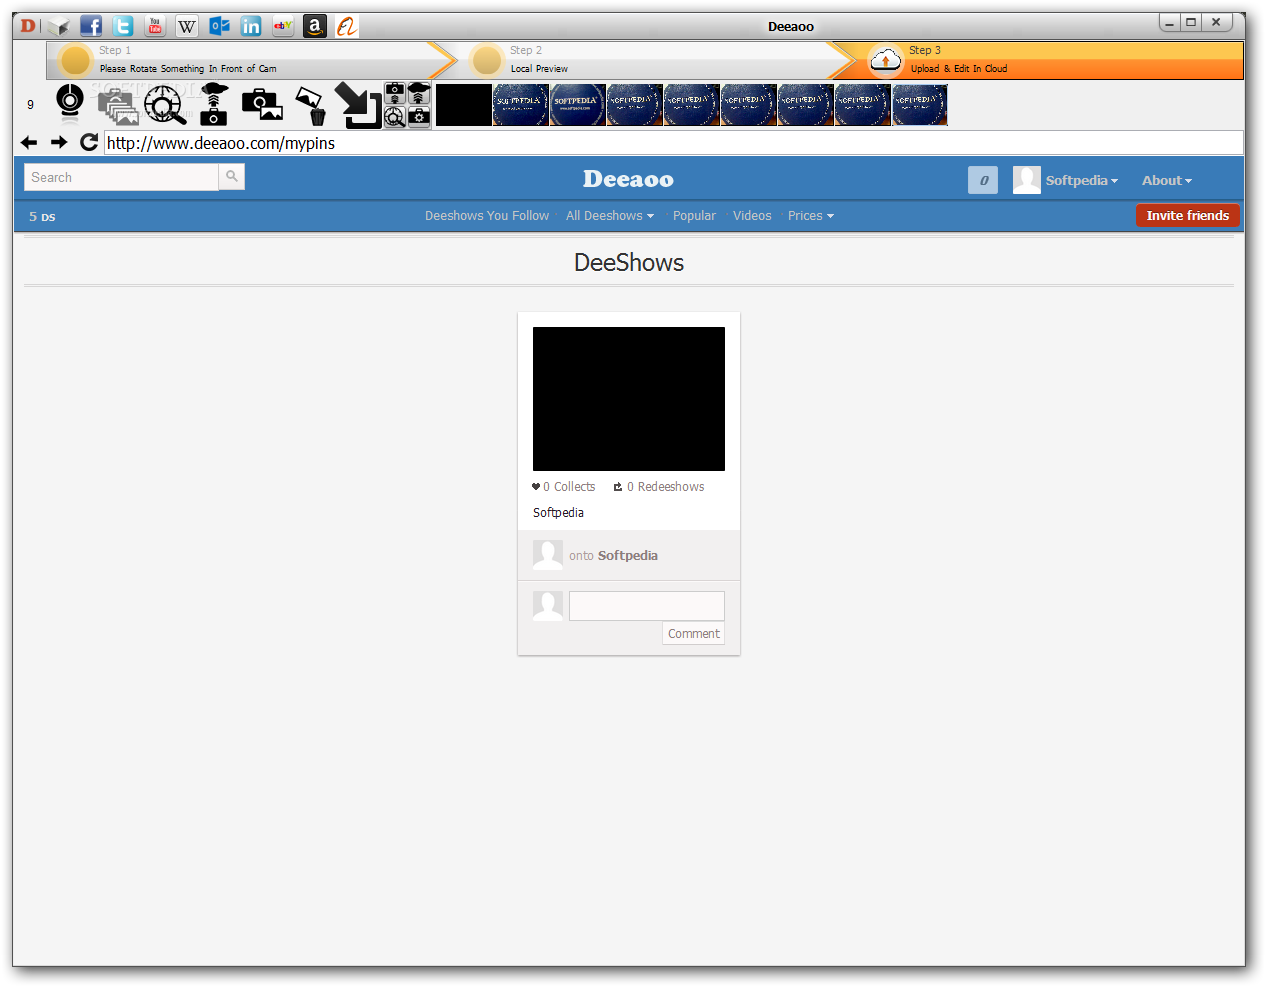Click the 0 Collects text
This screenshot has width=1266, height=987.
click(x=569, y=487)
